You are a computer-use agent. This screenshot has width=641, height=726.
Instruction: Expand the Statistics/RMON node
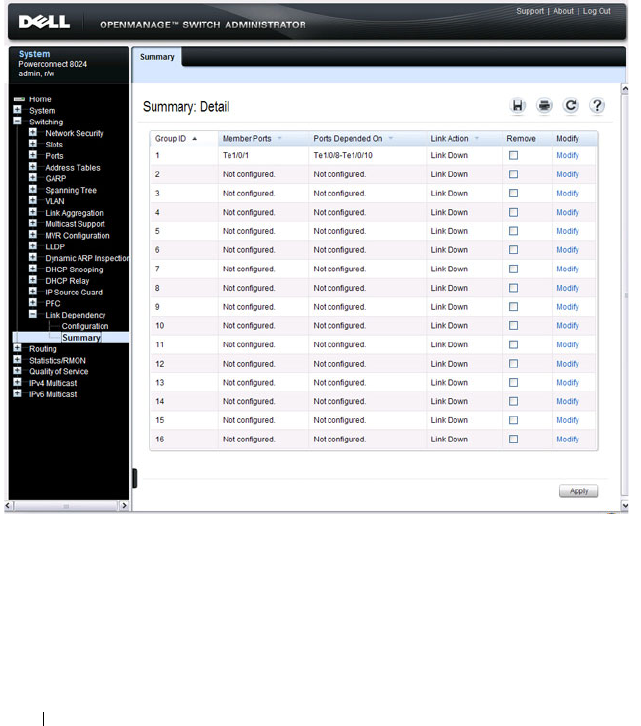pyautogui.click(x=17, y=359)
